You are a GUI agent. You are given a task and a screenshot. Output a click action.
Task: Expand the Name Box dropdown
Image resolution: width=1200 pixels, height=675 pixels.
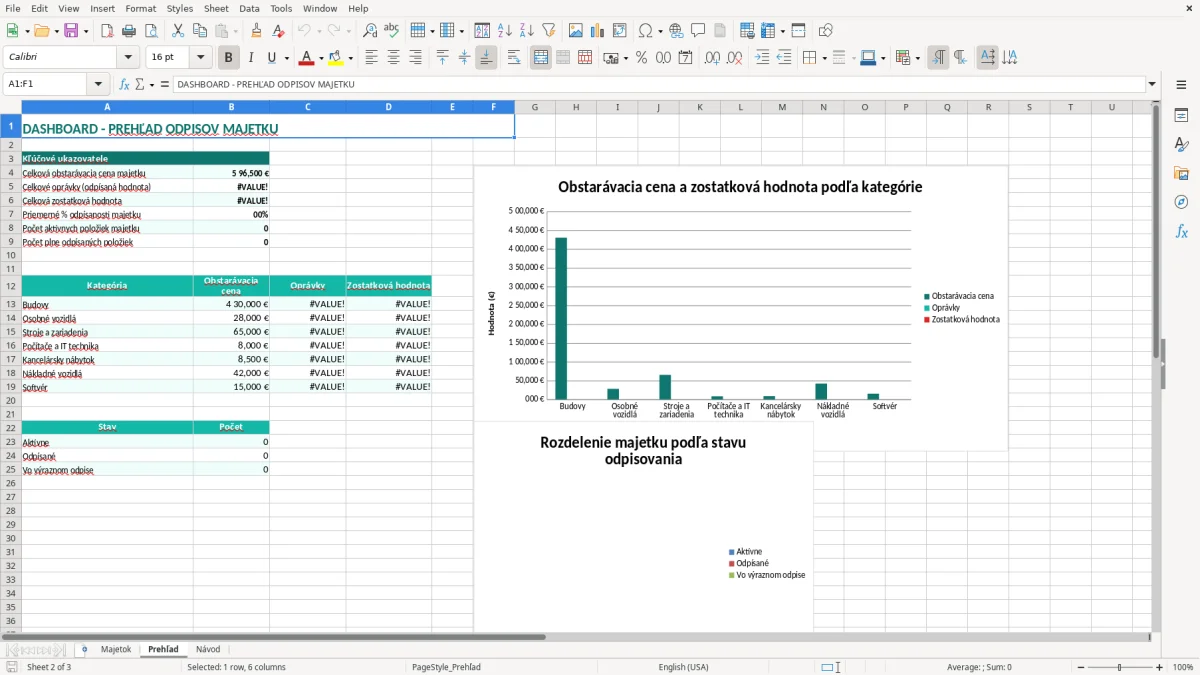[x=98, y=84]
